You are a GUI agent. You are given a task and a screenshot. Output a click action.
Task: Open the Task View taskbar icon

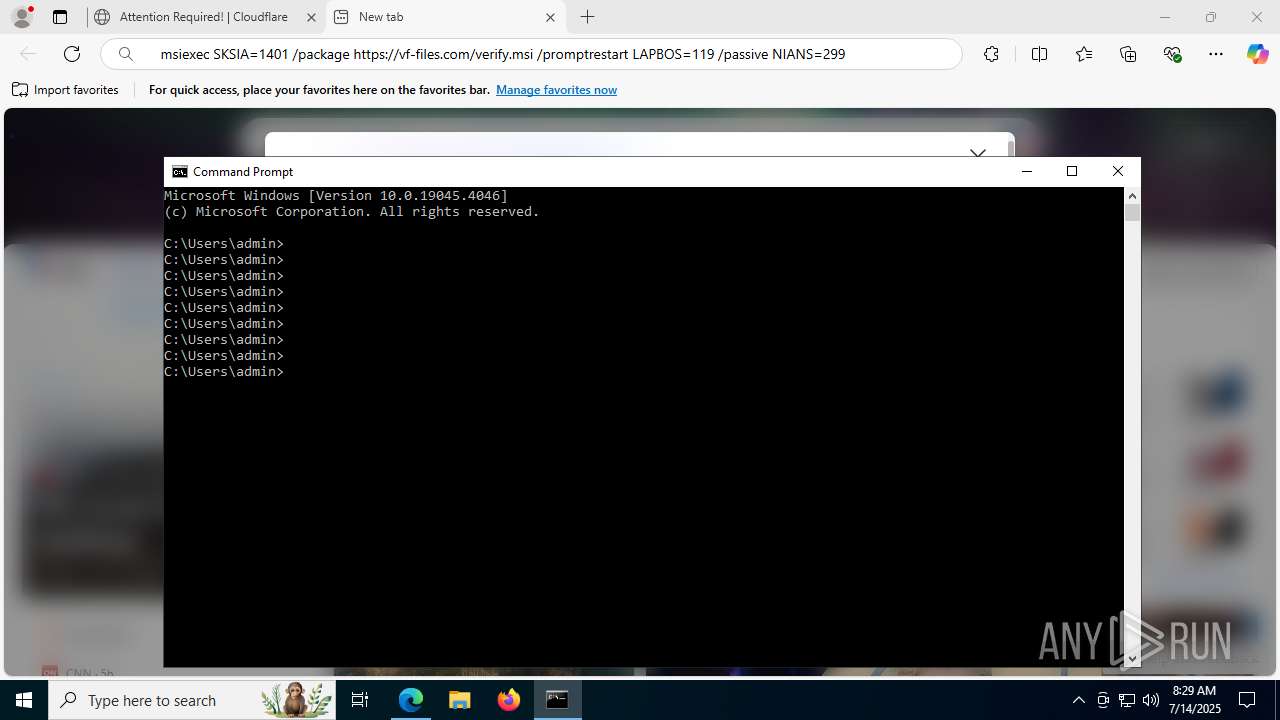(361, 700)
